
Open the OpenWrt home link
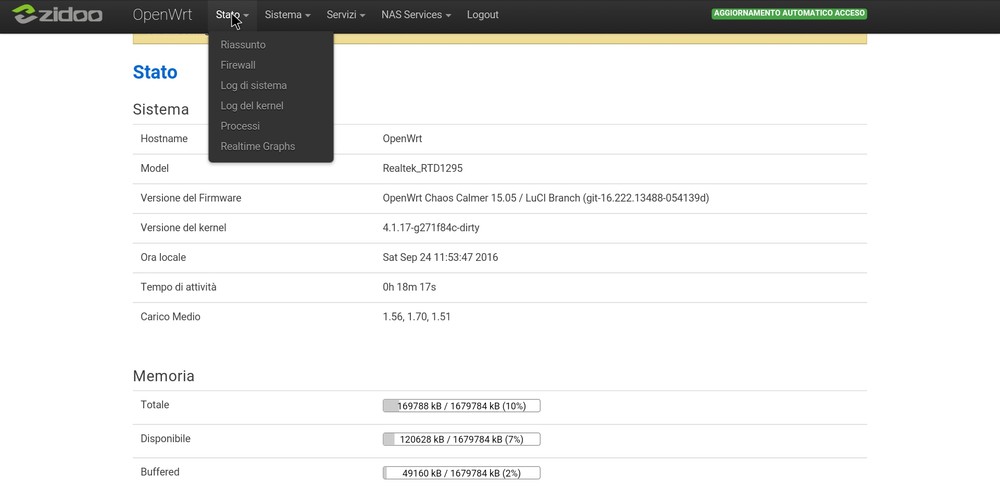pyautogui.click(x=162, y=15)
